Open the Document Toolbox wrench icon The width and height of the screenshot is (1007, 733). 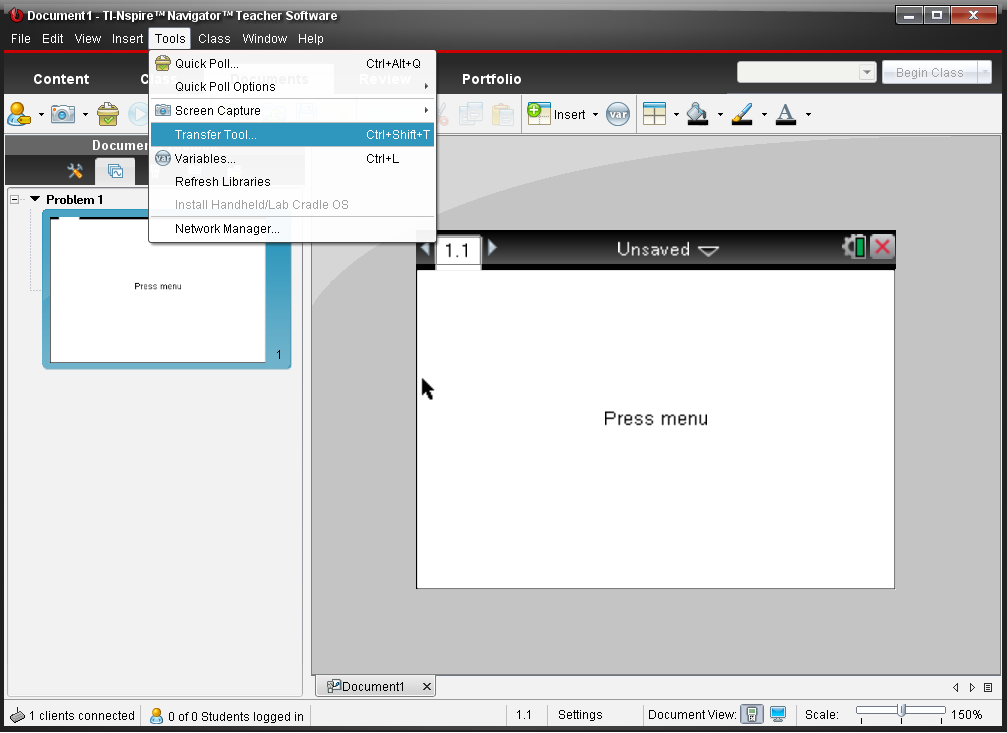pyautogui.click(x=75, y=171)
